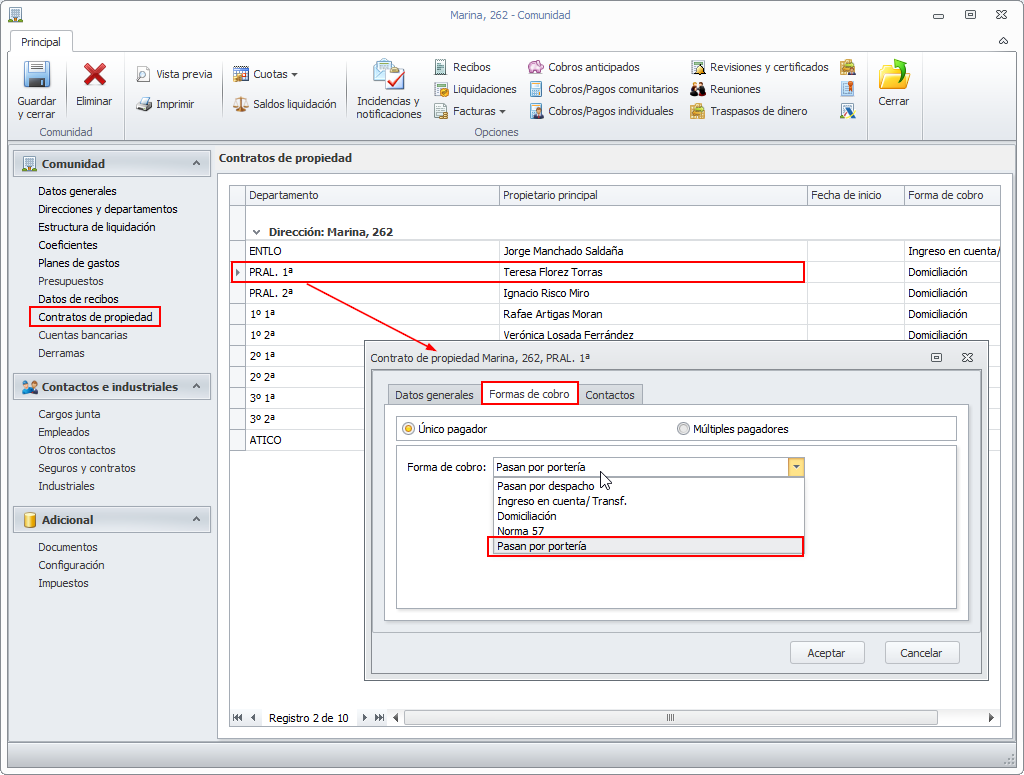Screen dimensions: 1024x775
Task: Maximize the Contrato de propiedad dialog
Action: pos(936,357)
